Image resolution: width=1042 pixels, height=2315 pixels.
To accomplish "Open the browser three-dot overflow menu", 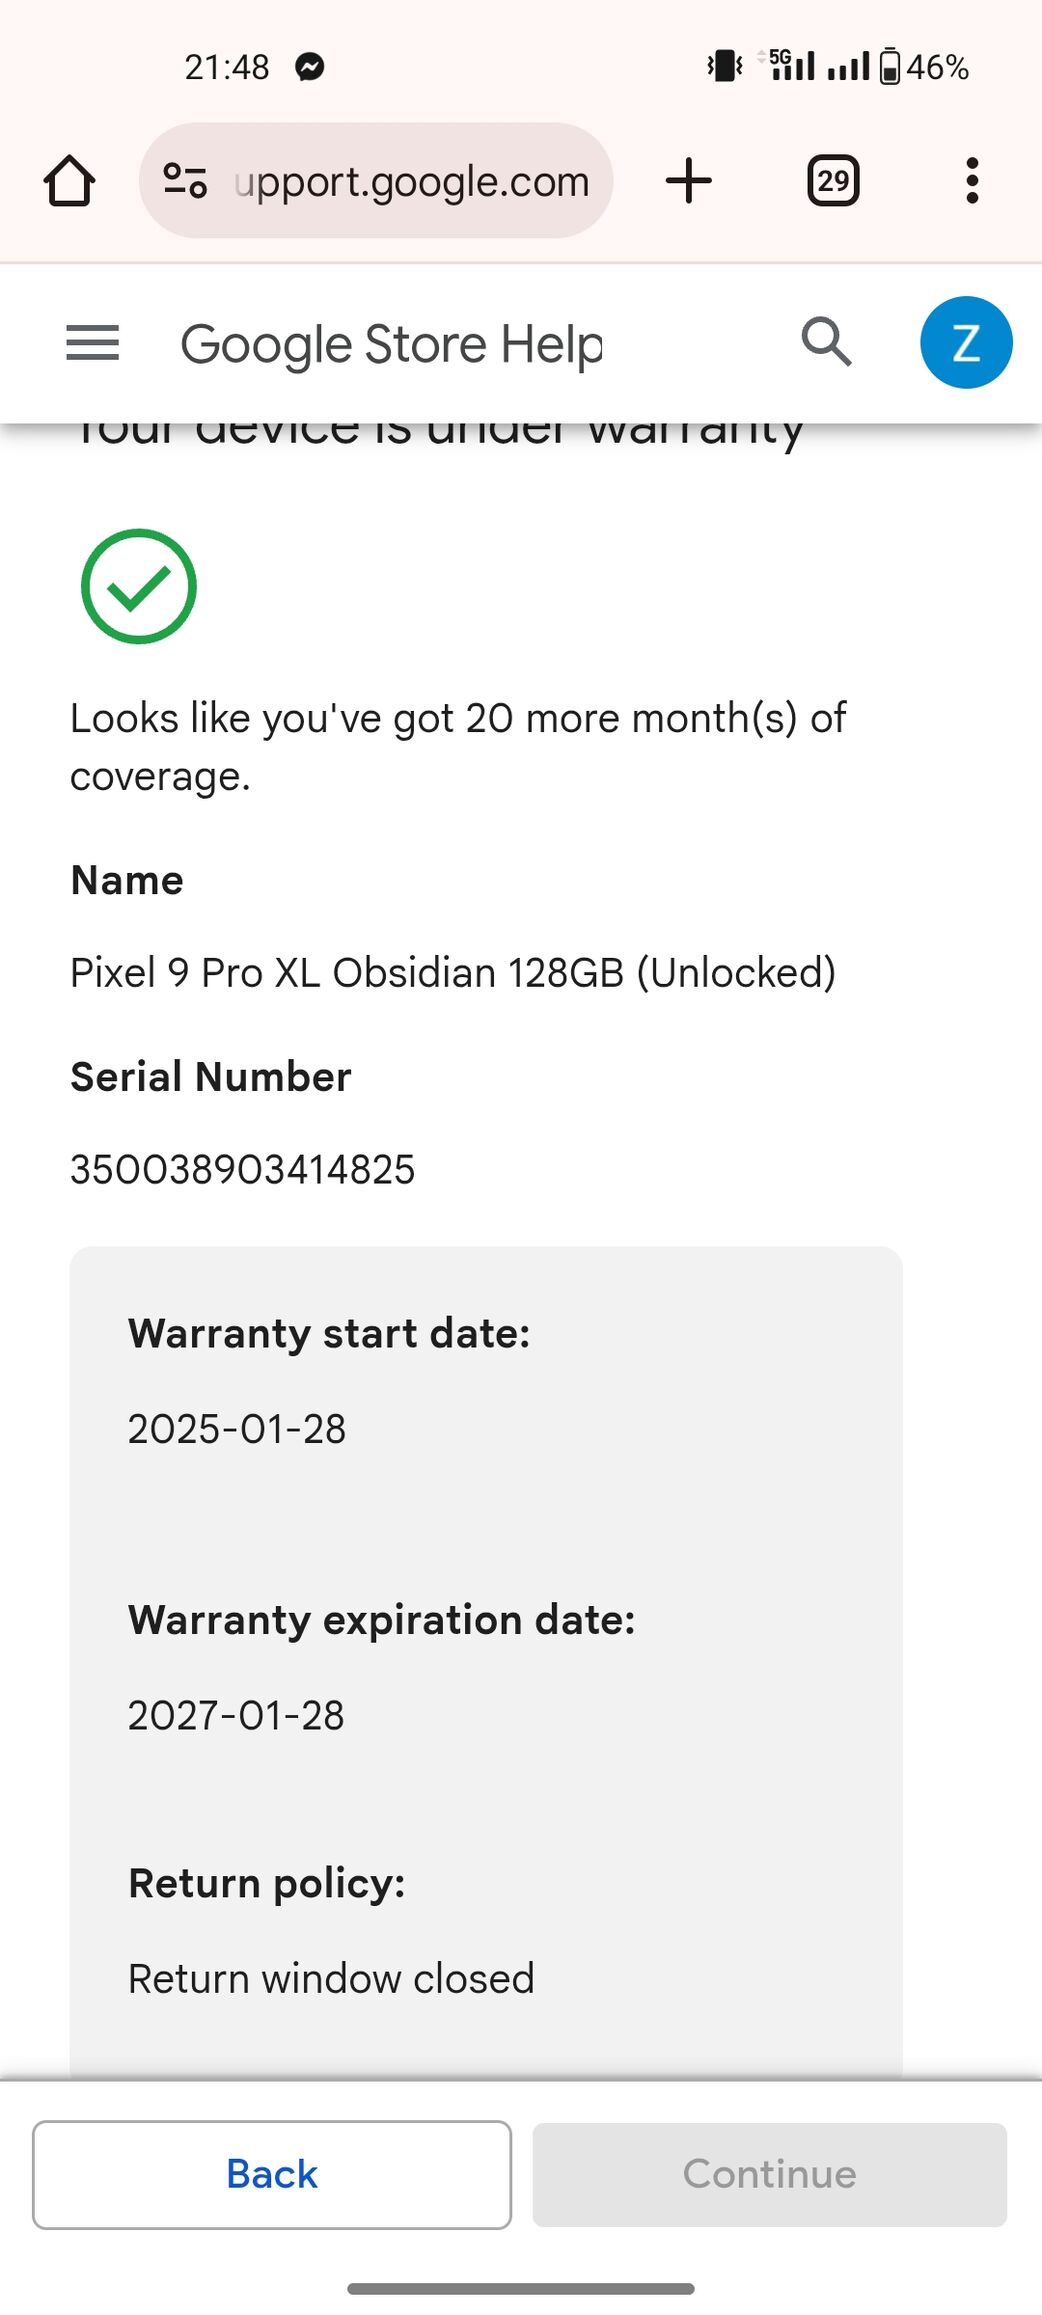I will pyautogui.click(x=972, y=181).
